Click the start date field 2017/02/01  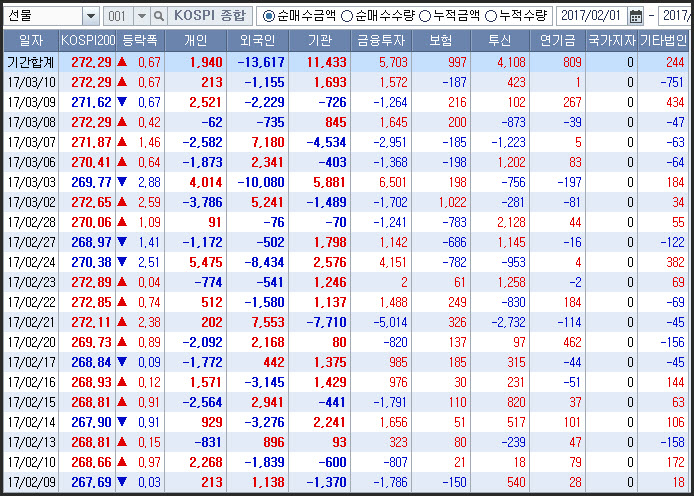tap(591, 16)
